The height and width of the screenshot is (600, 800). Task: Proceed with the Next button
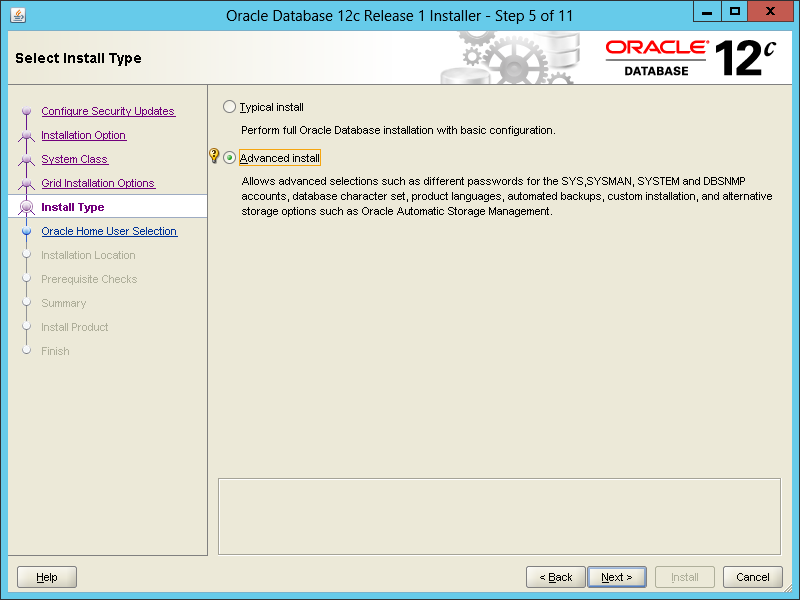click(x=617, y=577)
